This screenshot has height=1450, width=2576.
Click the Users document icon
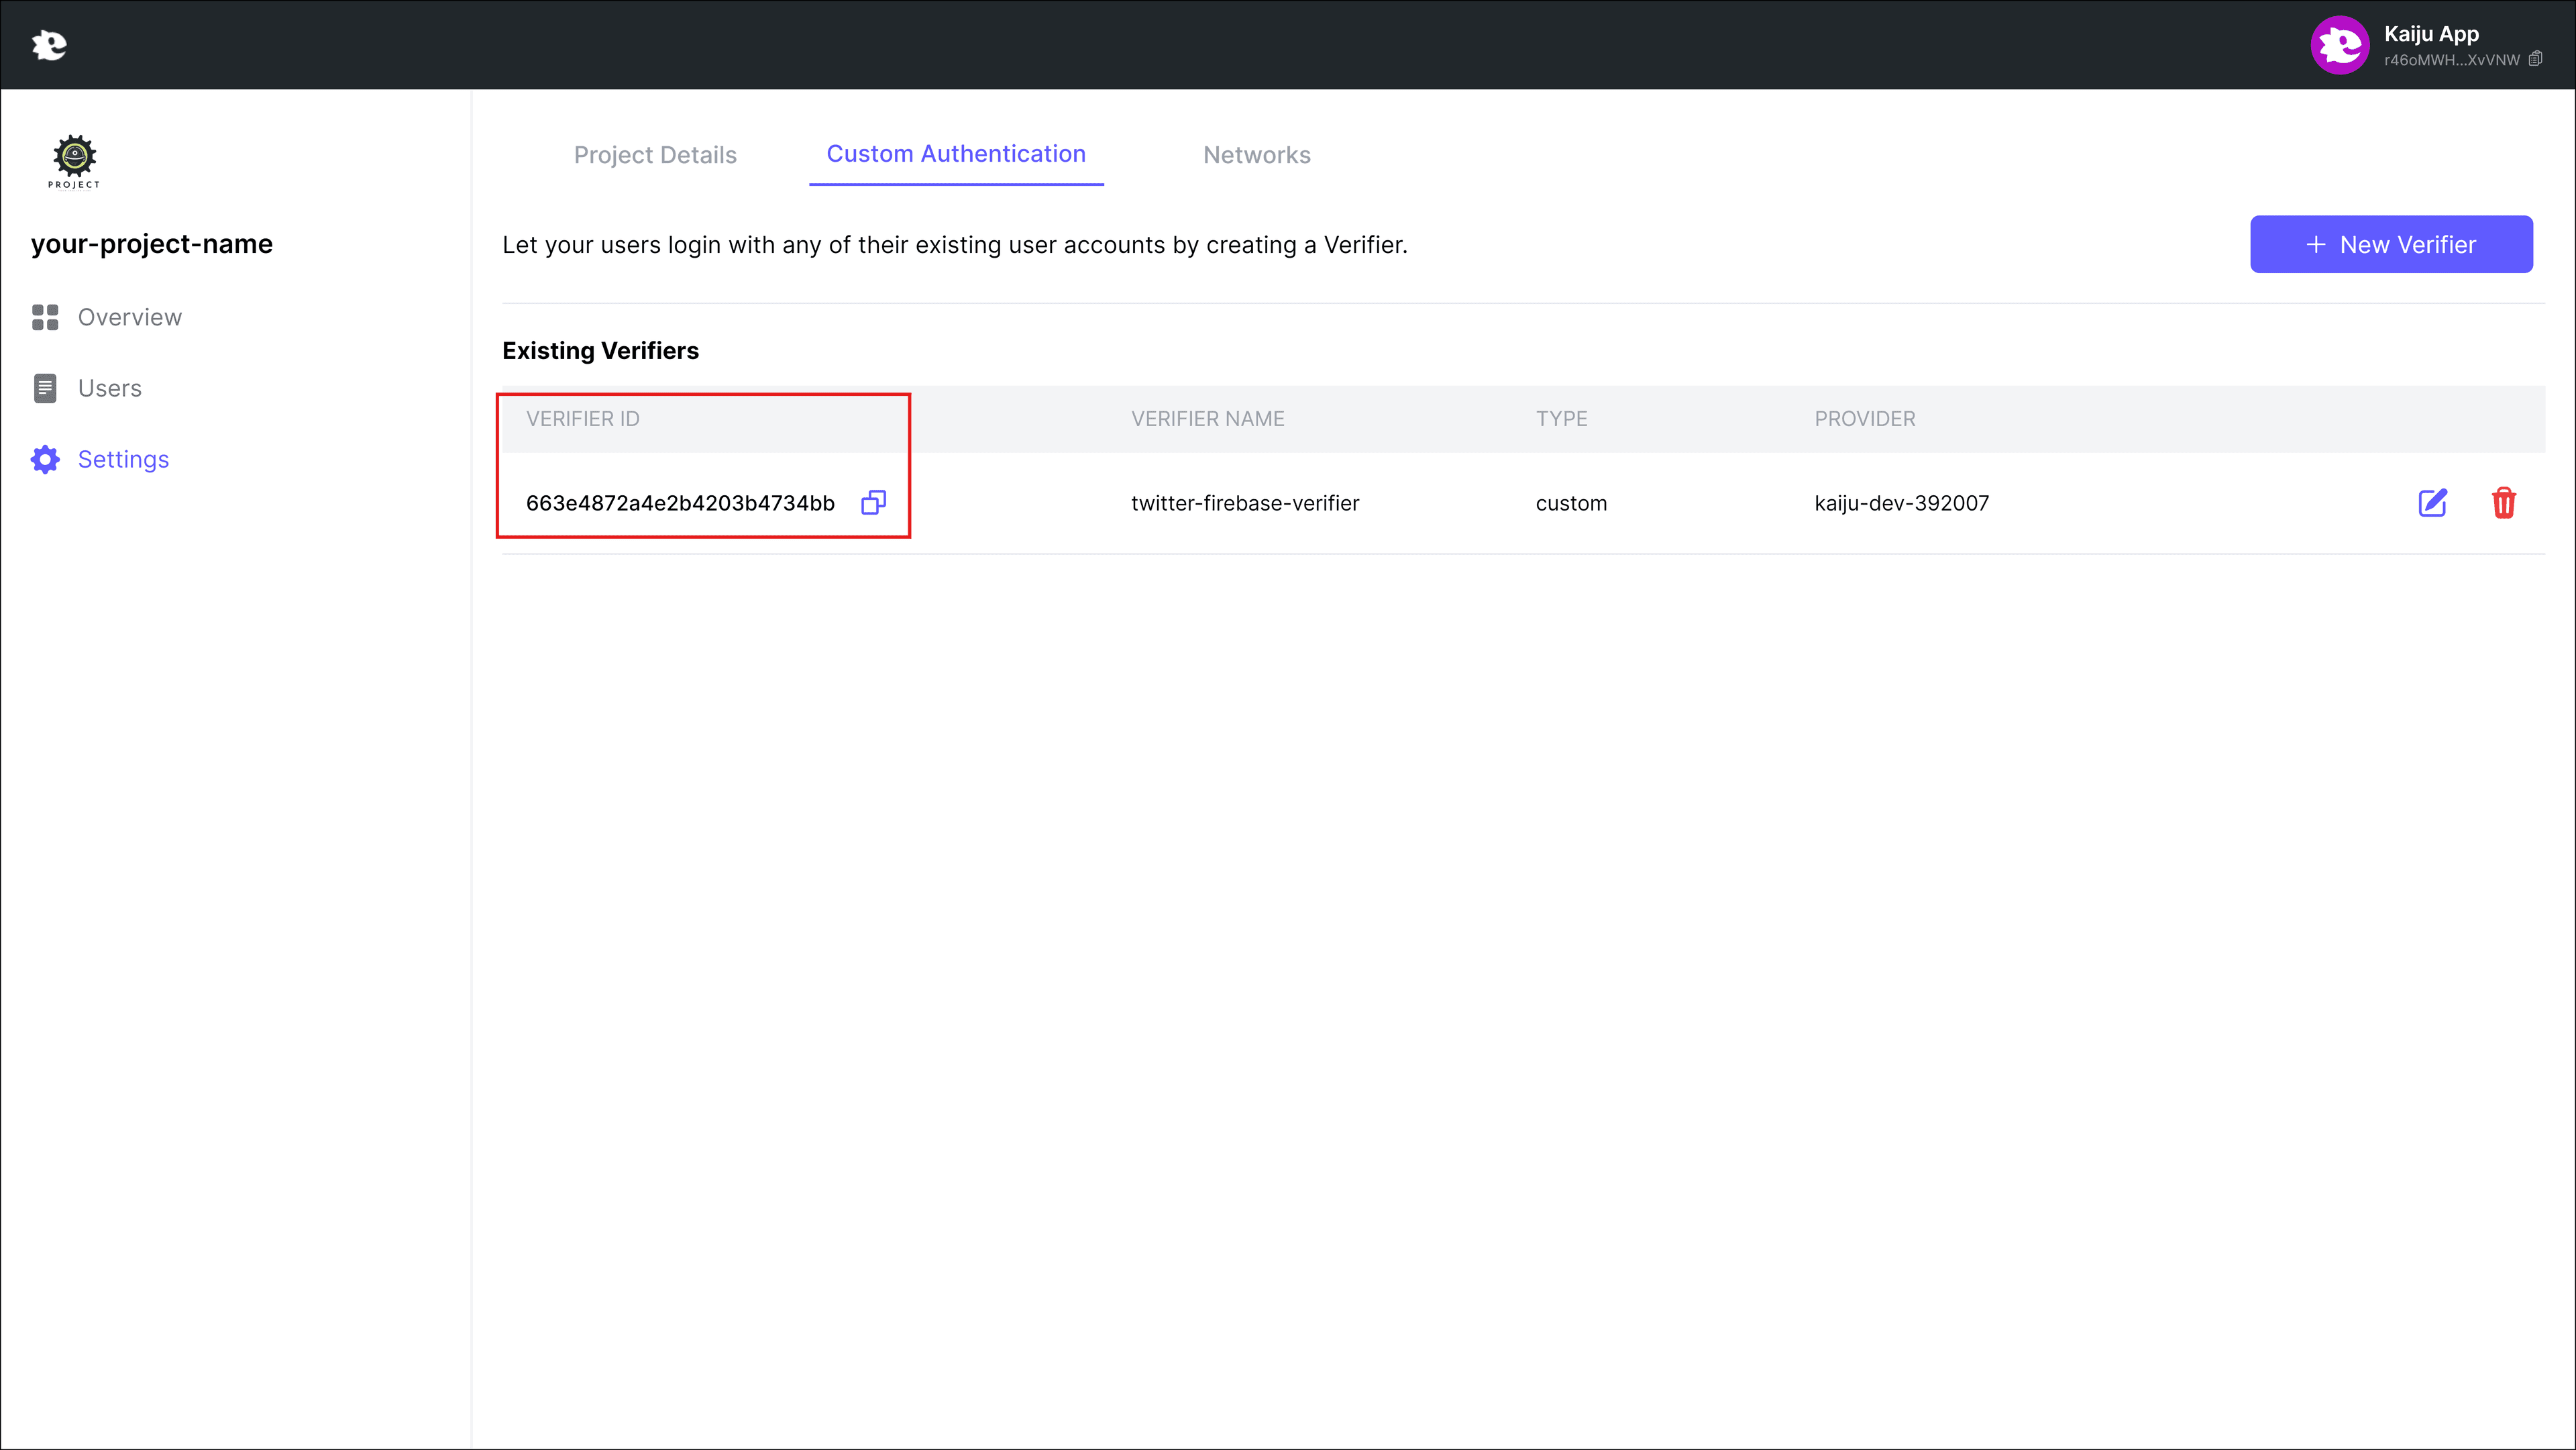click(x=45, y=388)
